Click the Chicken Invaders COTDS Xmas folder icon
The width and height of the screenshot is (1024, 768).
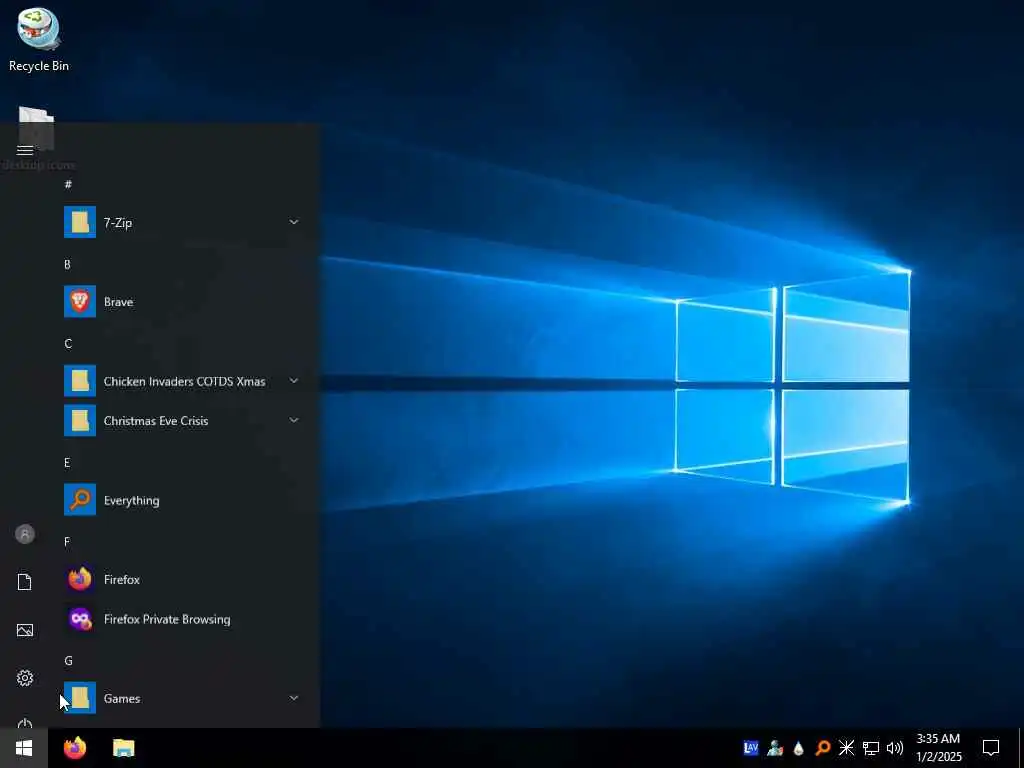[80, 381]
